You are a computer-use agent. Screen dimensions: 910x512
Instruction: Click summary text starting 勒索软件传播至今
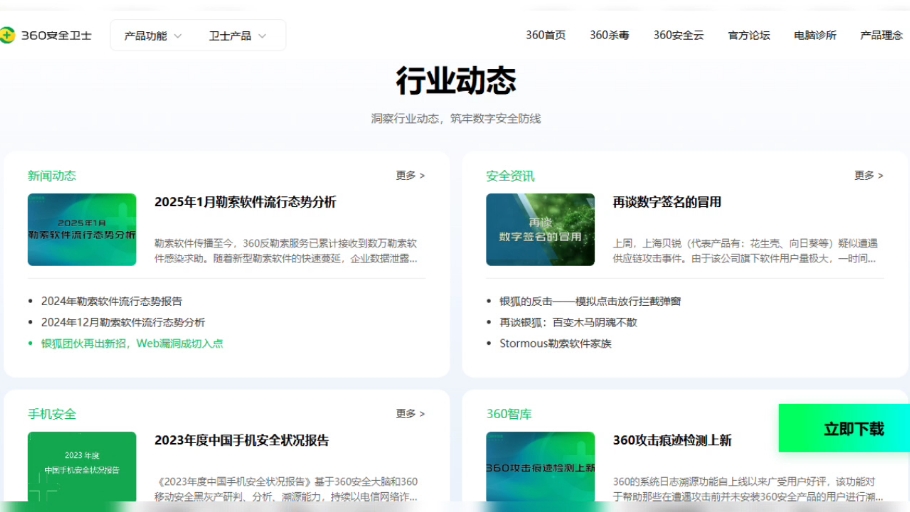pos(286,251)
